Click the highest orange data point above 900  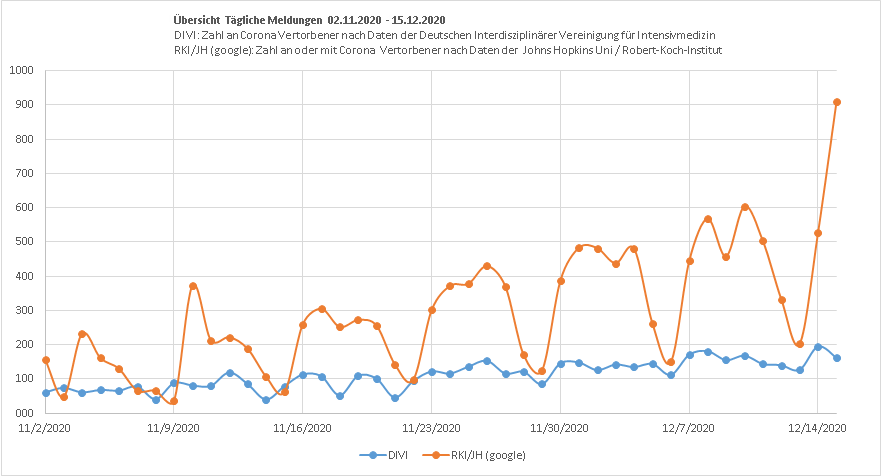click(x=837, y=102)
